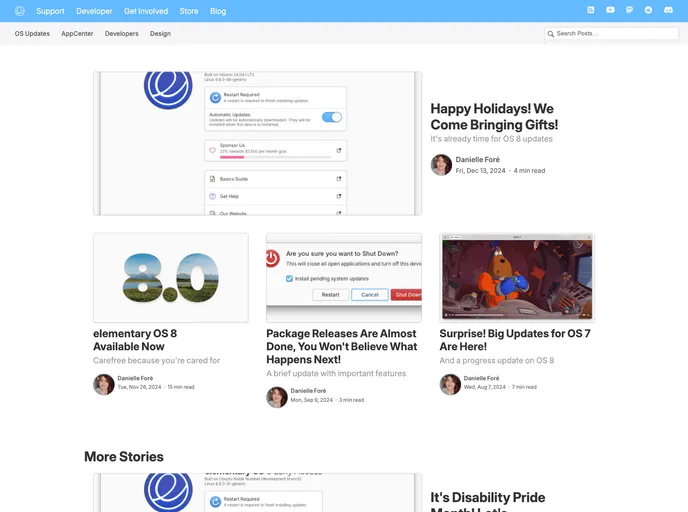Click 'It's already time for OS 8 updates' subtitle
This screenshot has width=688, height=512.
pyautogui.click(x=491, y=139)
